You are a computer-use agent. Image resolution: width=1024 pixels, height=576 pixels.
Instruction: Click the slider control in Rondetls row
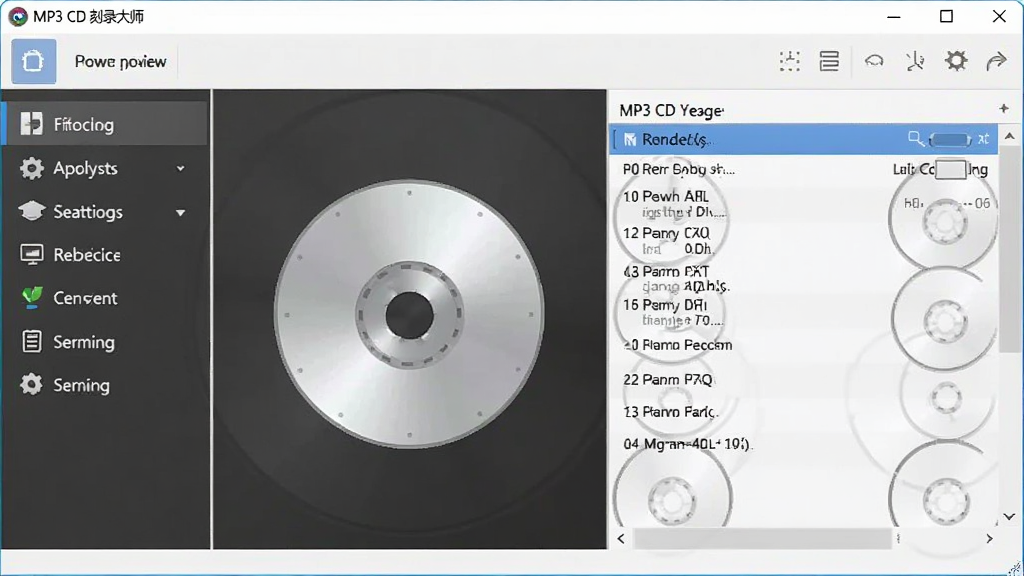click(x=950, y=139)
